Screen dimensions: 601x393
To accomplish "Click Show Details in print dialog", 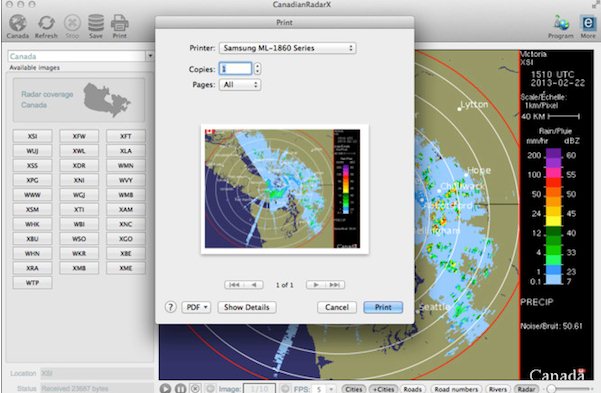I will pyautogui.click(x=247, y=307).
